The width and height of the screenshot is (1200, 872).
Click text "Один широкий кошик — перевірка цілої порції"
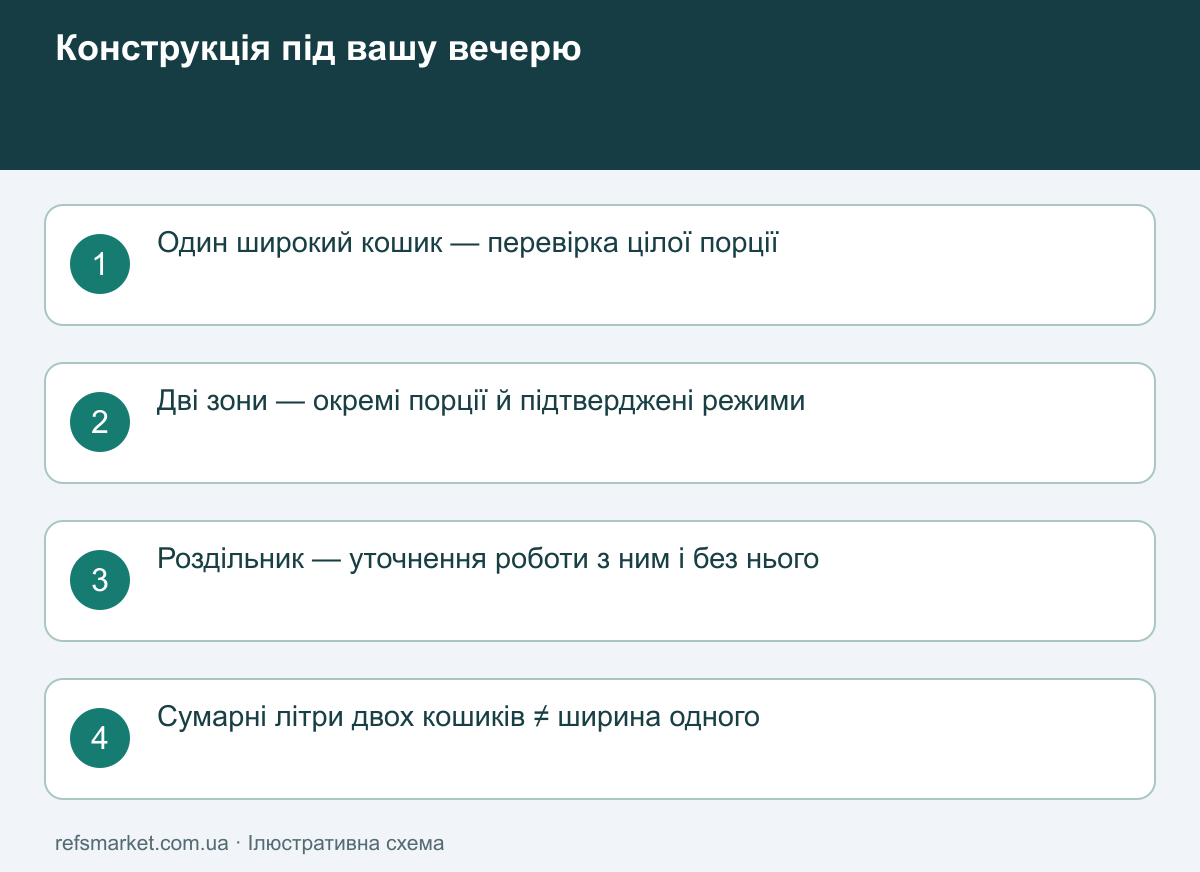468,243
